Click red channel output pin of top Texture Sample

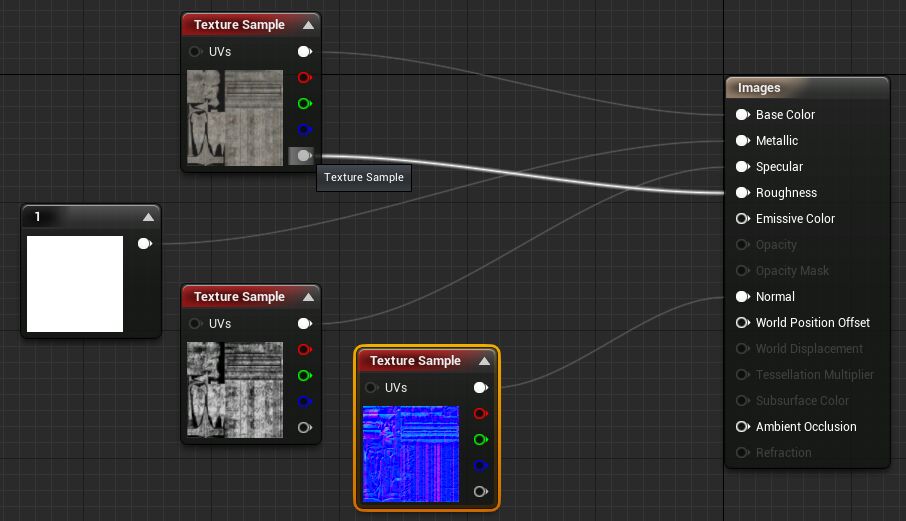click(305, 78)
